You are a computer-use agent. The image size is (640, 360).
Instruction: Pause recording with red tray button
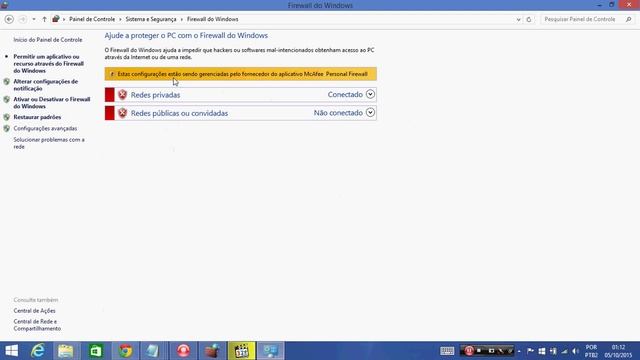coord(469,351)
